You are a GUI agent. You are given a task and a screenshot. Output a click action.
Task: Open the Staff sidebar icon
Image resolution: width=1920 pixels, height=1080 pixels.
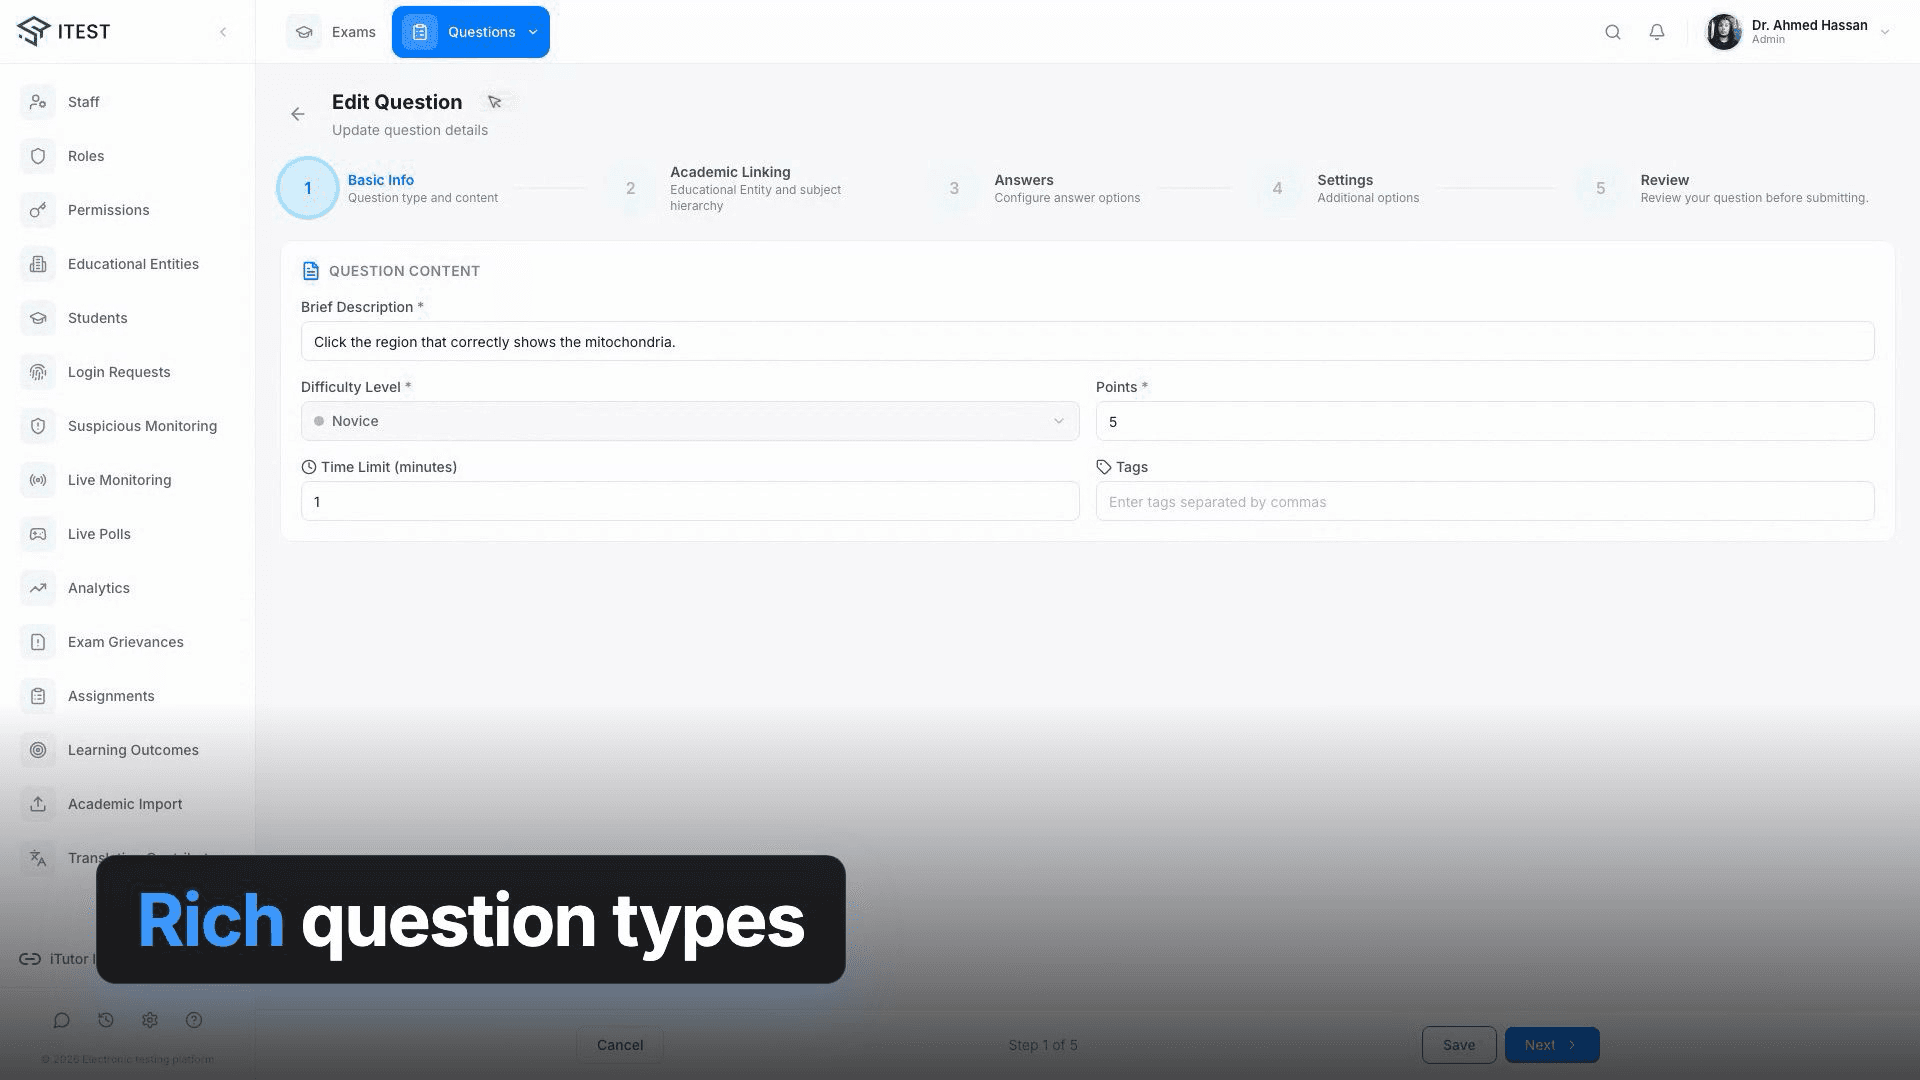[38, 102]
